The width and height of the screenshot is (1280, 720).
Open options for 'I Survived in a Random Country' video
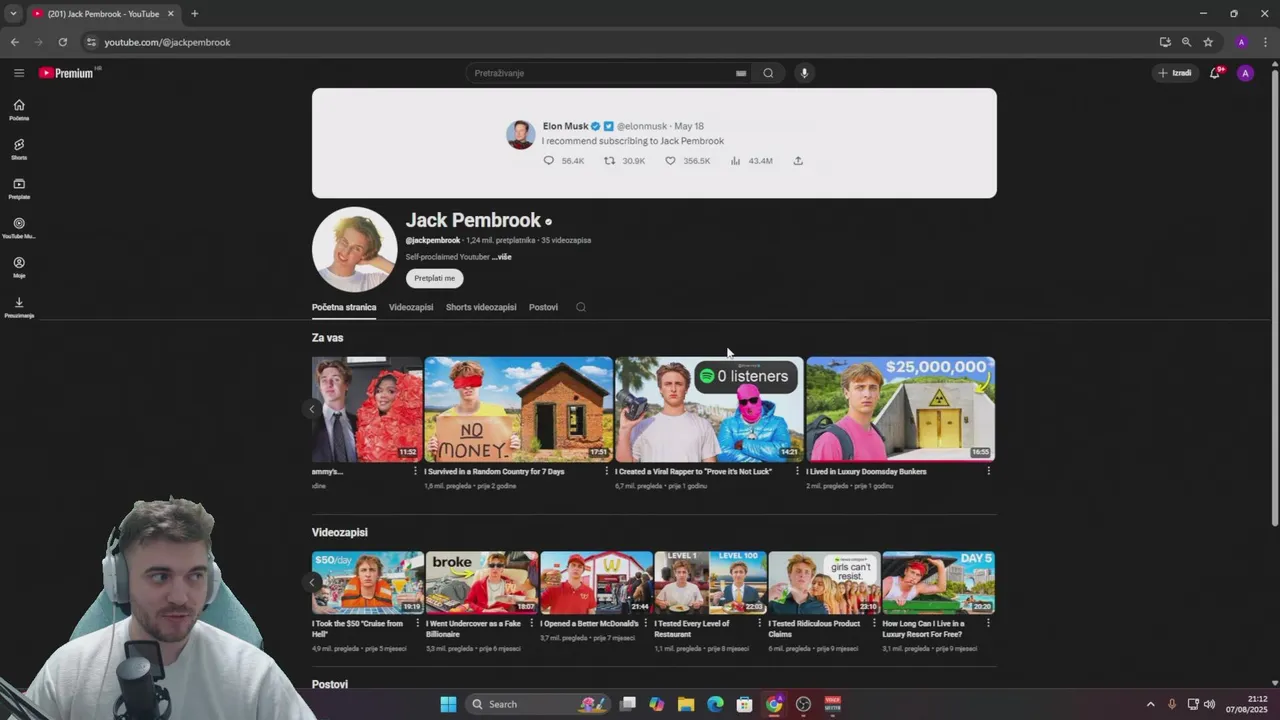pos(607,471)
